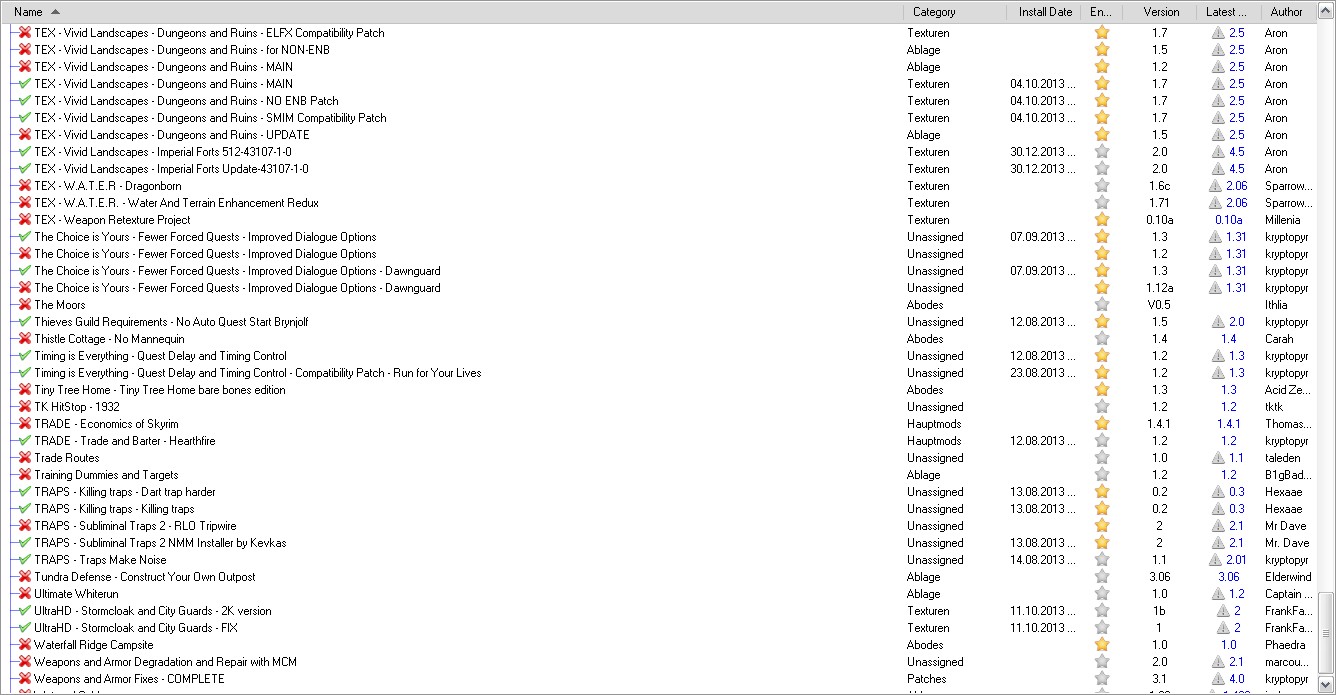Click author 'Elderwind' in Tundra Defense row
1336x695 pixels.
1288,577
